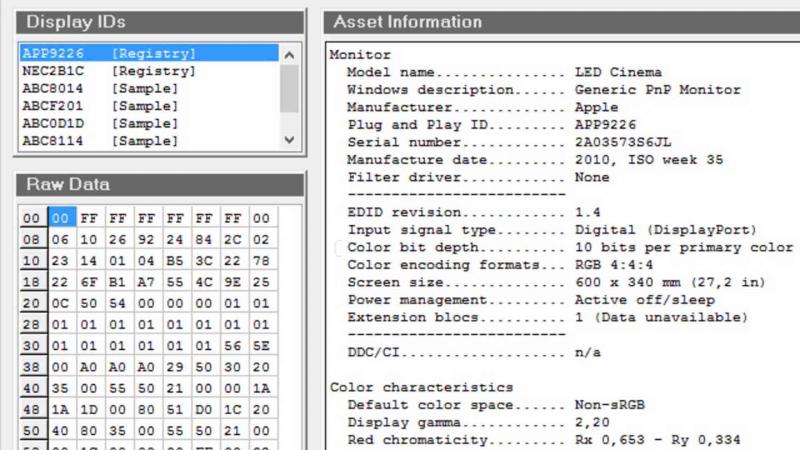The width and height of the screenshot is (800, 450).
Task: Click row header 40 in Raw Data
Action: tap(33, 388)
